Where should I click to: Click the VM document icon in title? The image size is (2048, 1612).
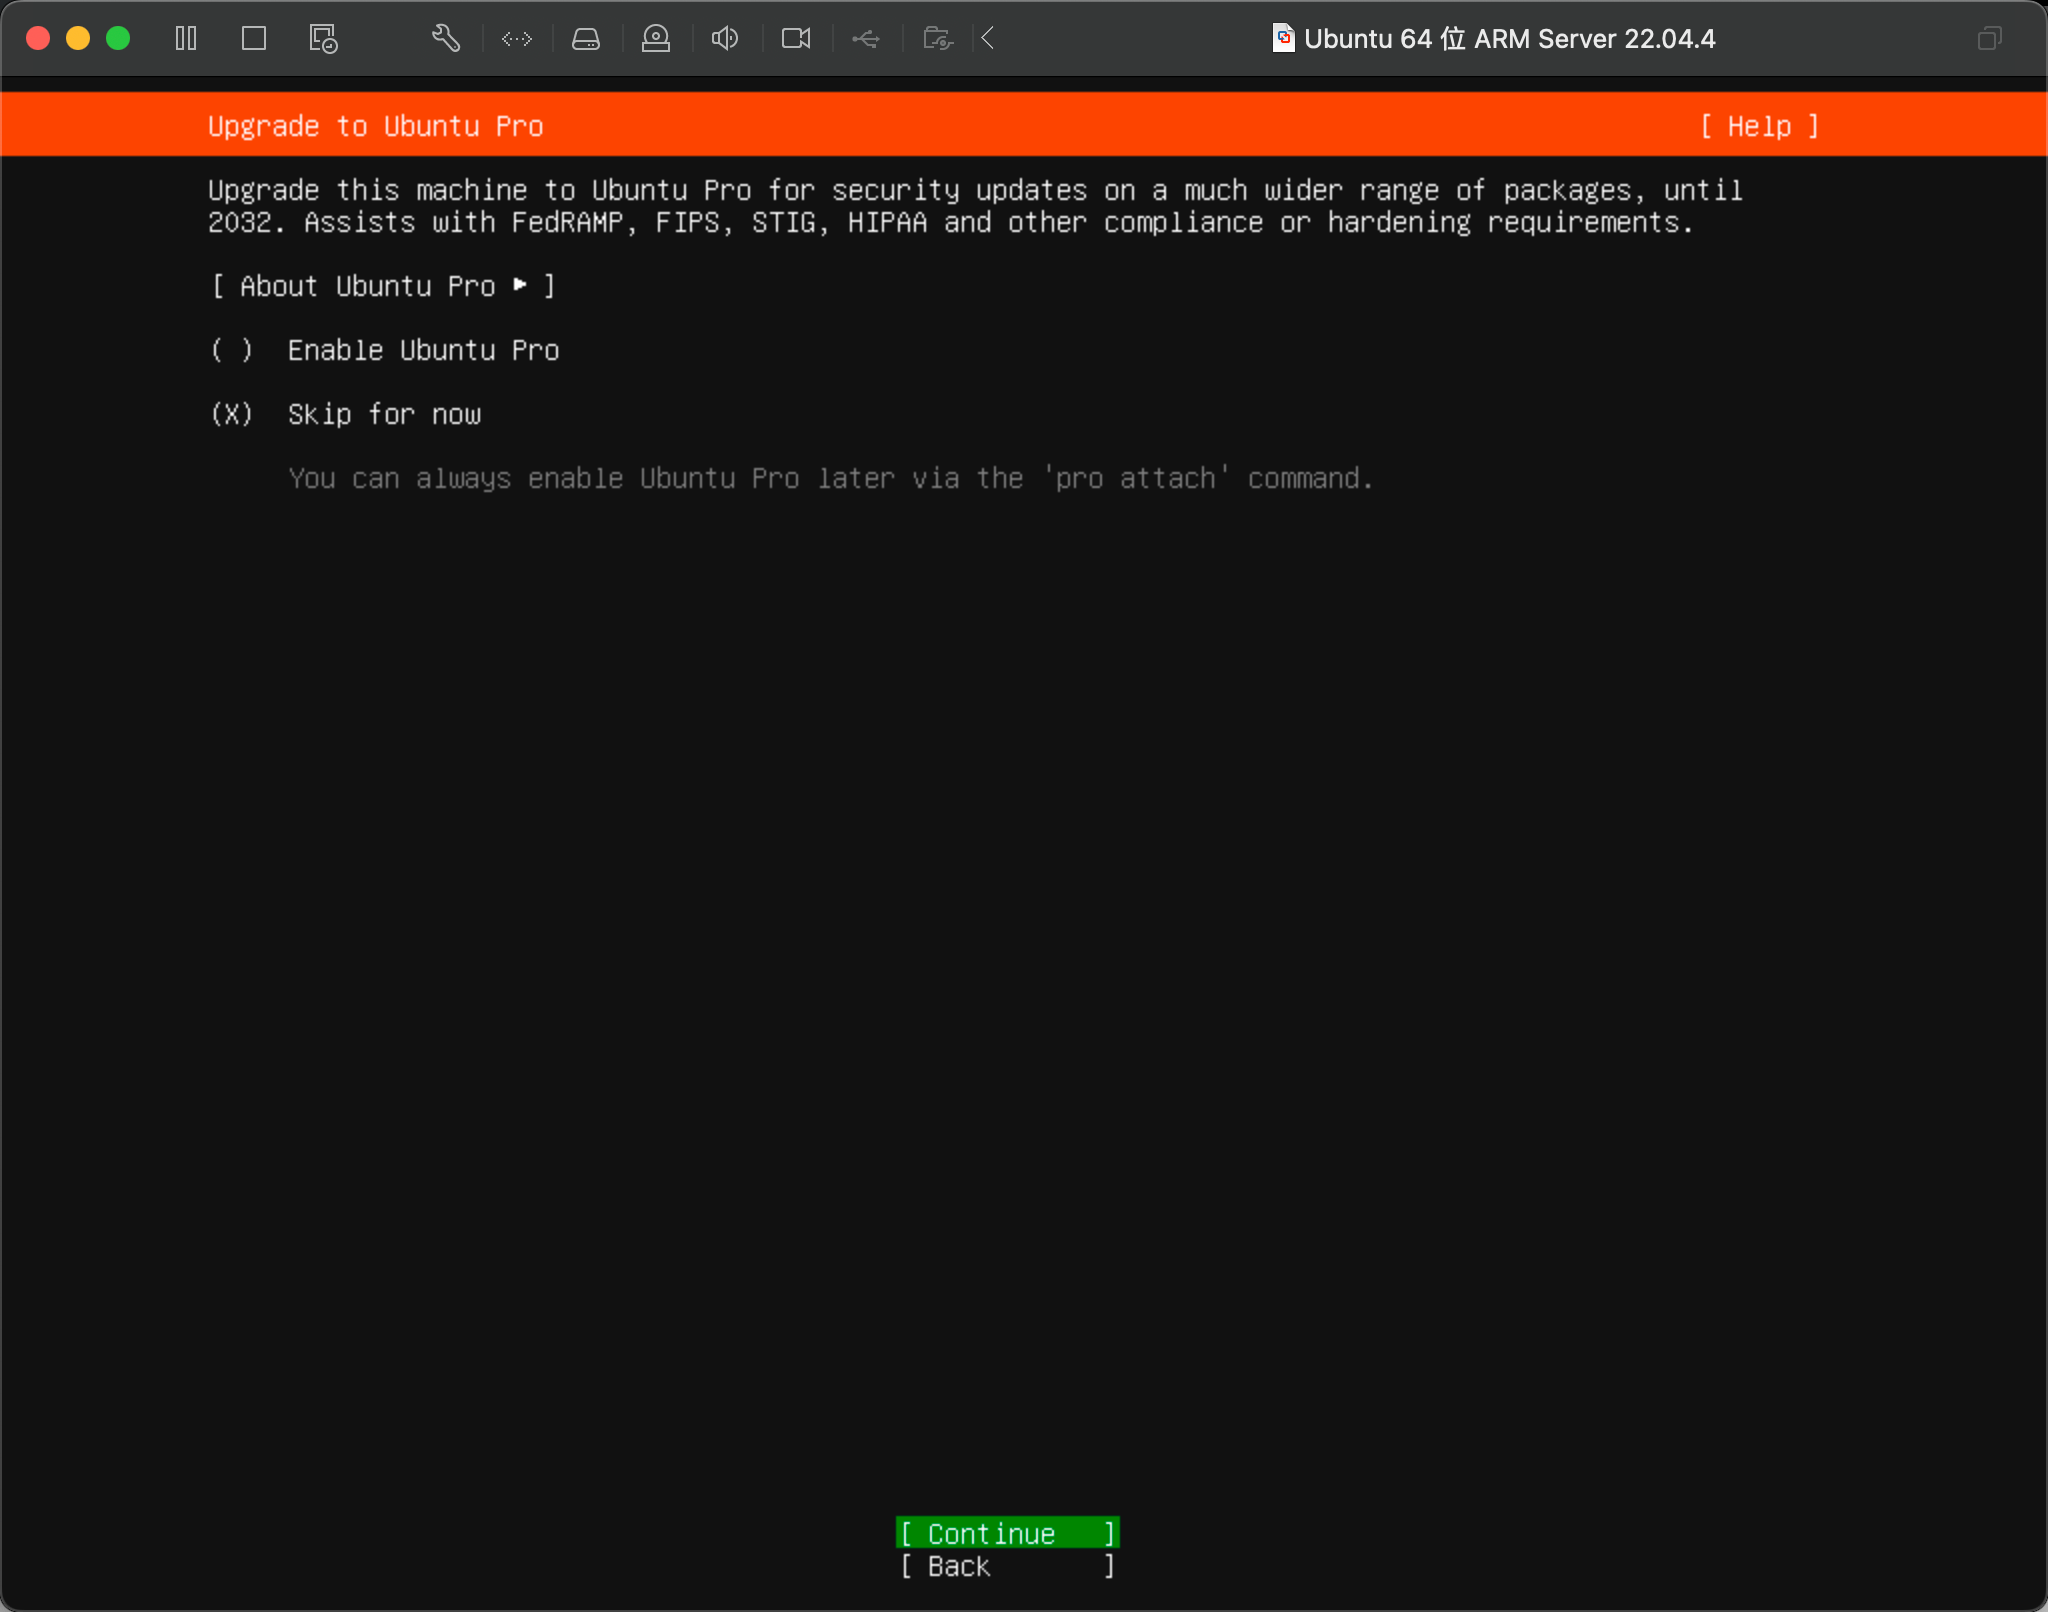(1283, 38)
